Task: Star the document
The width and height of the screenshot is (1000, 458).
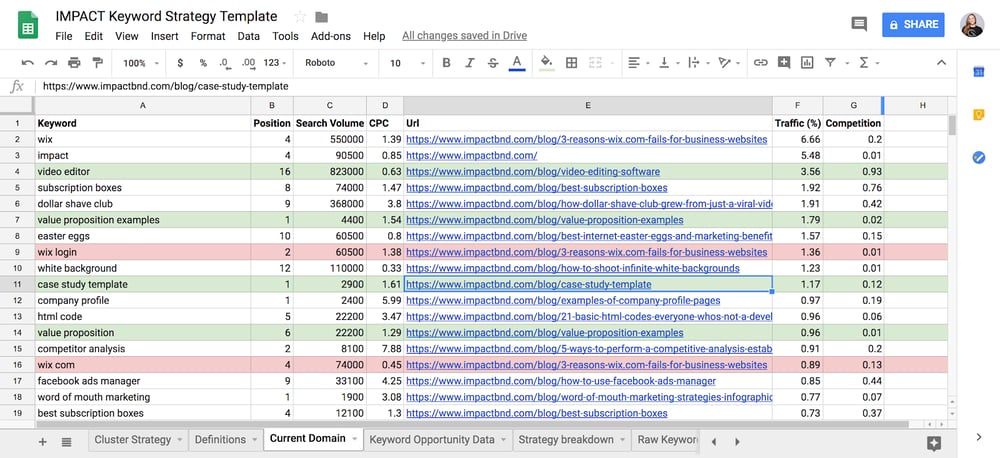Action: (300, 17)
